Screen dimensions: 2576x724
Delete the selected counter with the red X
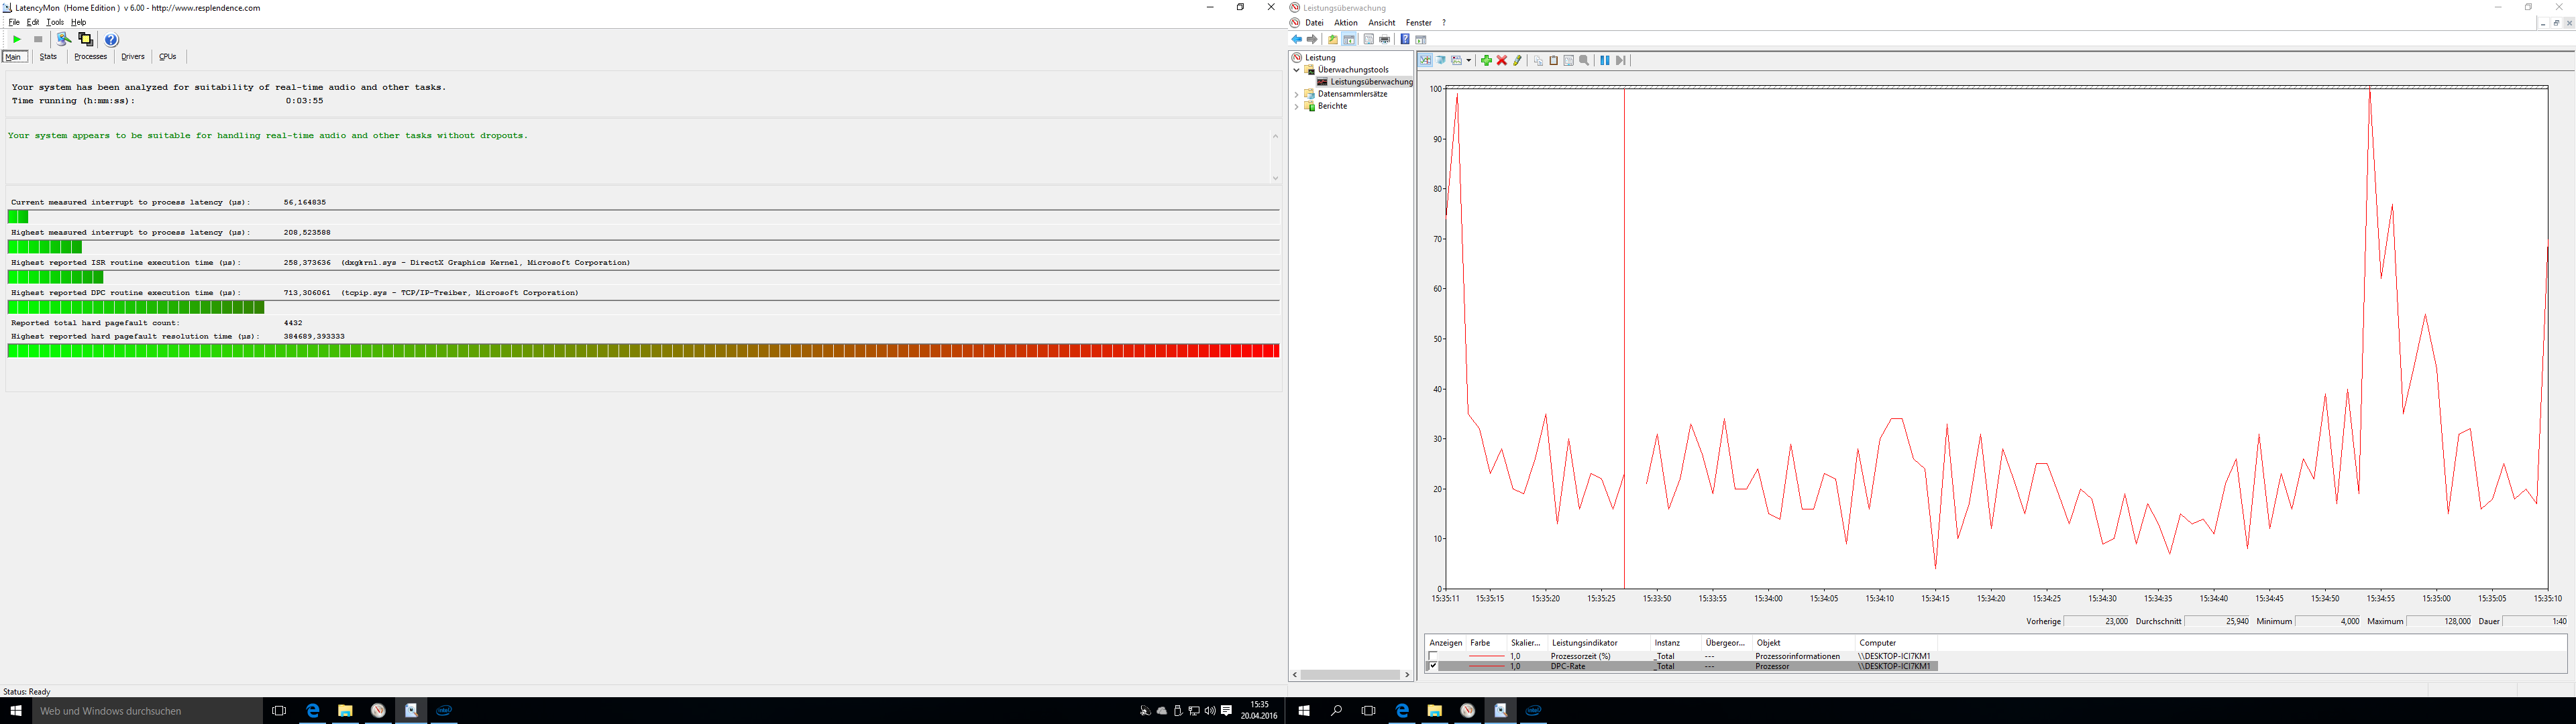(1501, 61)
